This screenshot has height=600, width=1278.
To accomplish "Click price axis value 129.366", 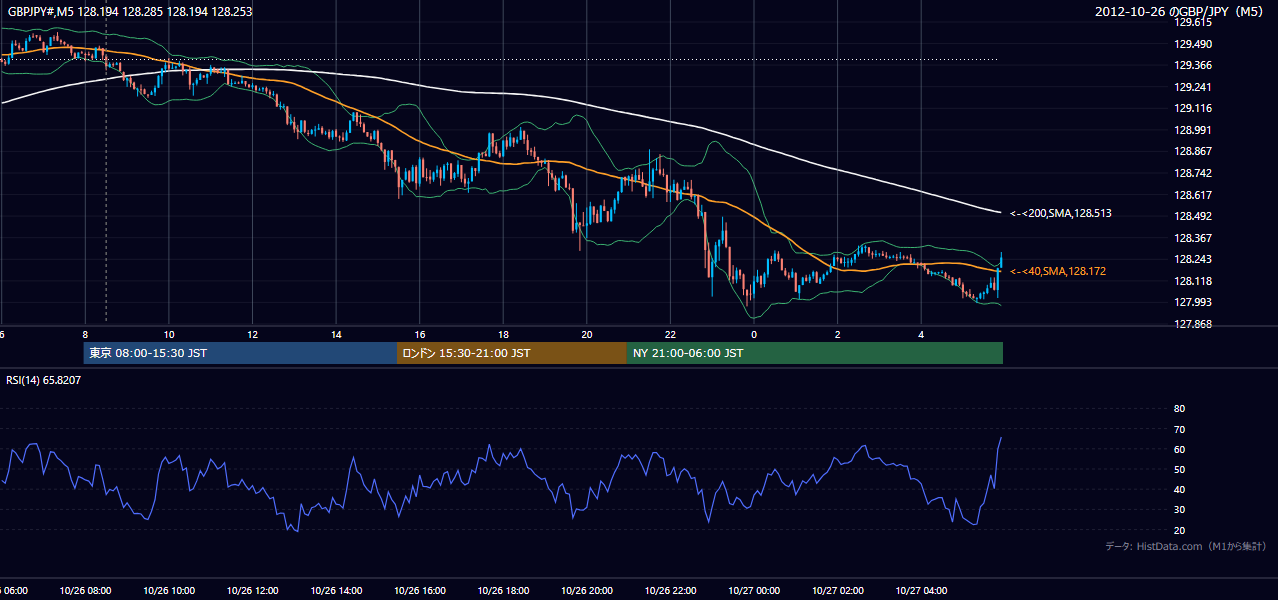I will coord(1193,65).
